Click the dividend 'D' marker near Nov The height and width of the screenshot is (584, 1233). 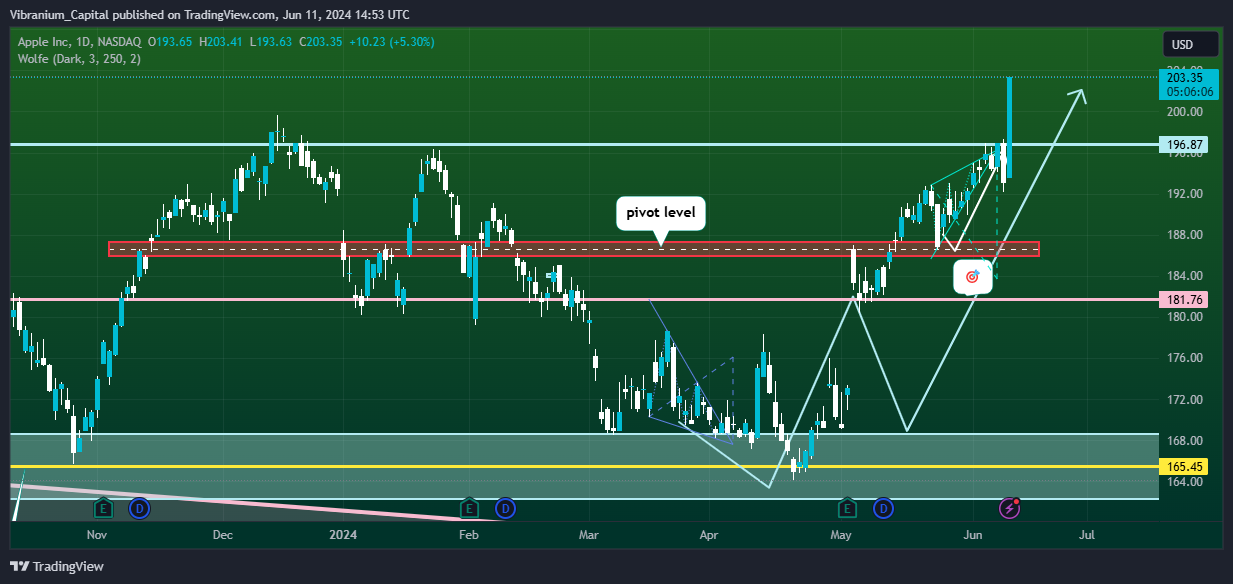coord(139,508)
